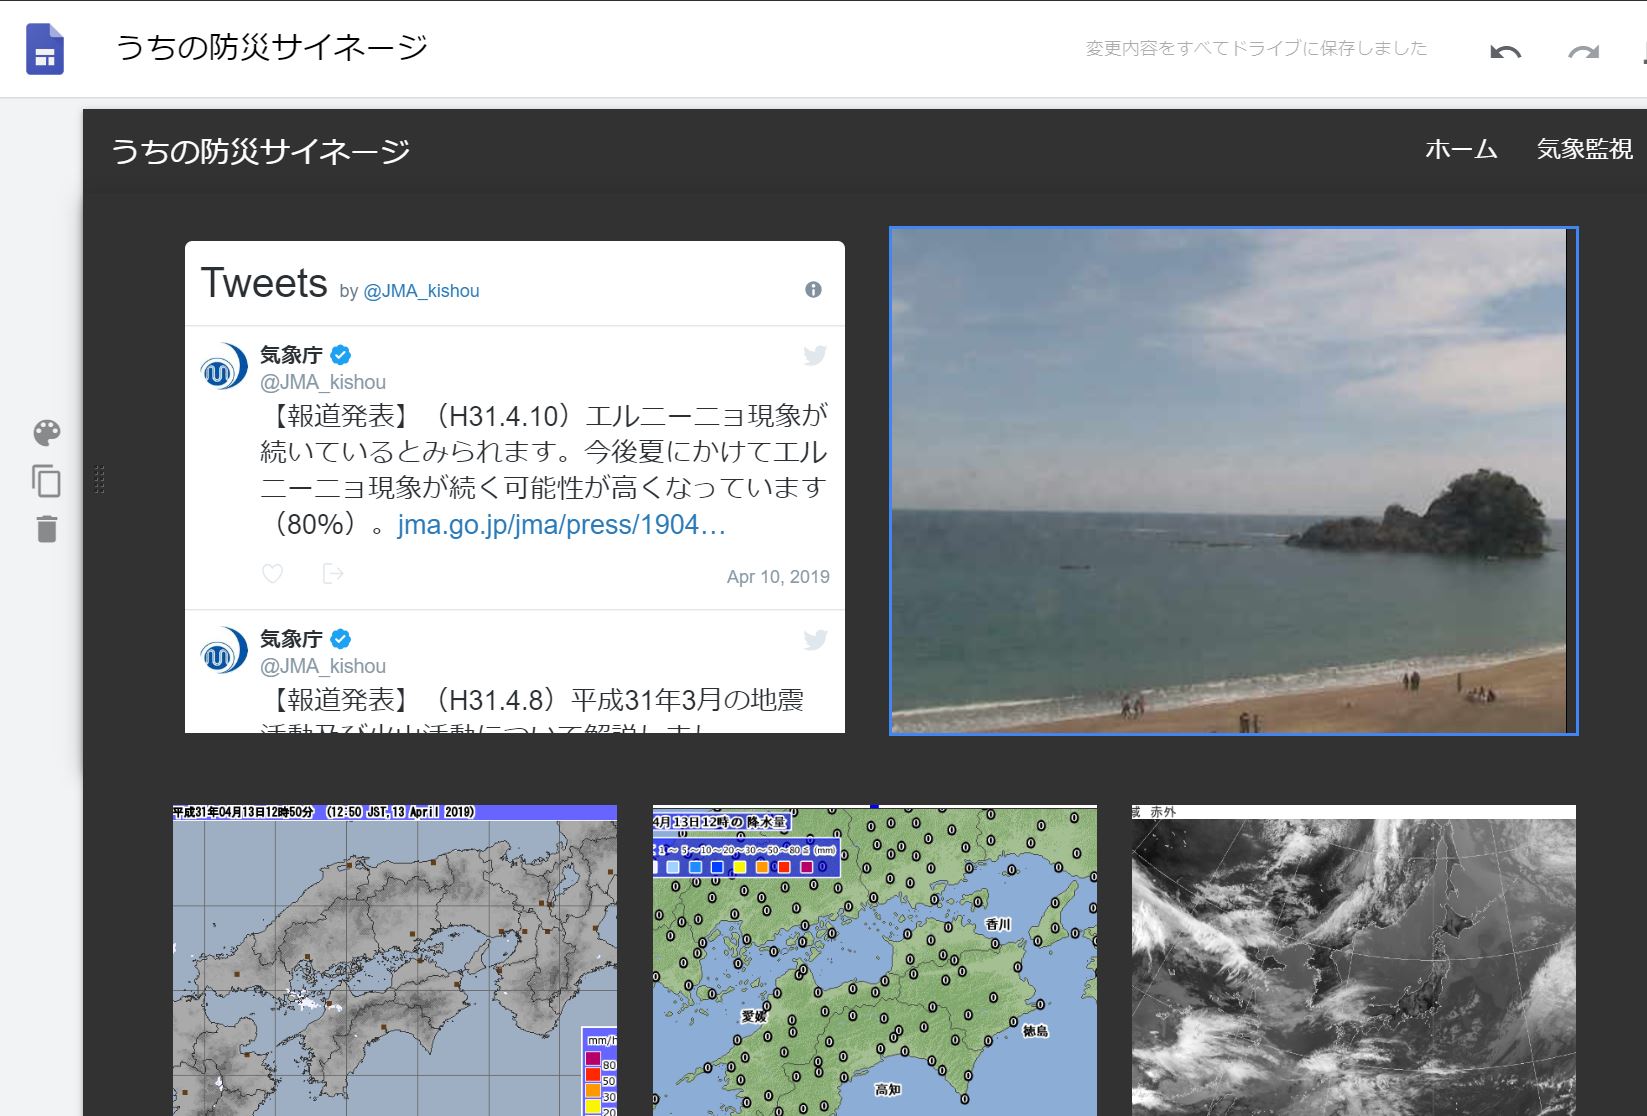
Task: Click the drive save status message
Action: click(1256, 48)
